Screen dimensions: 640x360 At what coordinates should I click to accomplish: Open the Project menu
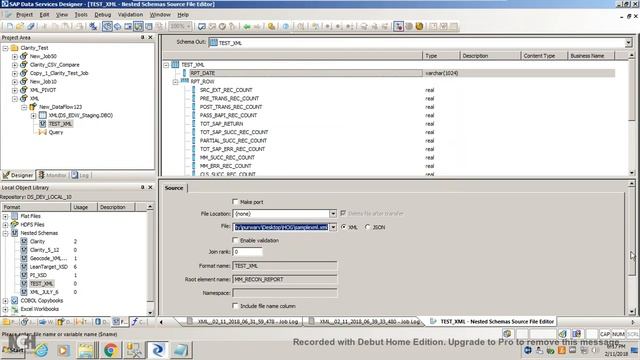[x=24, y=15]
